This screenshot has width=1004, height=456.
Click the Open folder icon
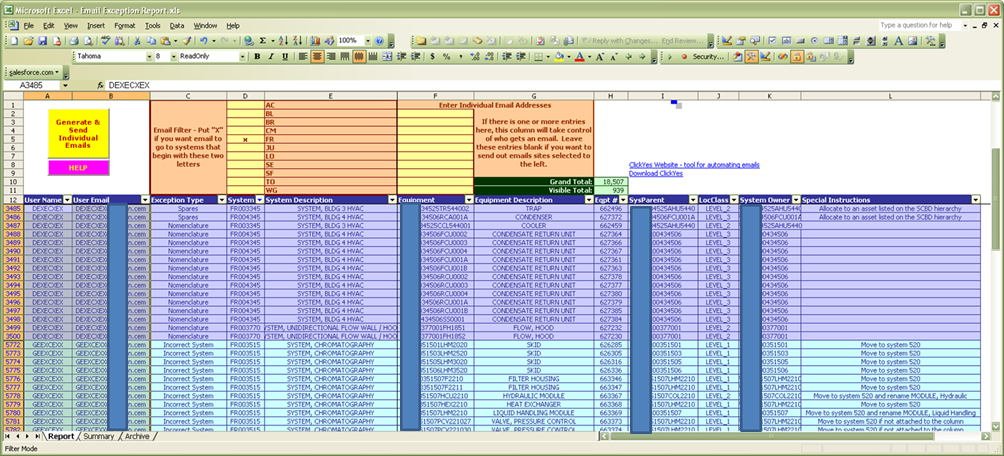[28, 40]
